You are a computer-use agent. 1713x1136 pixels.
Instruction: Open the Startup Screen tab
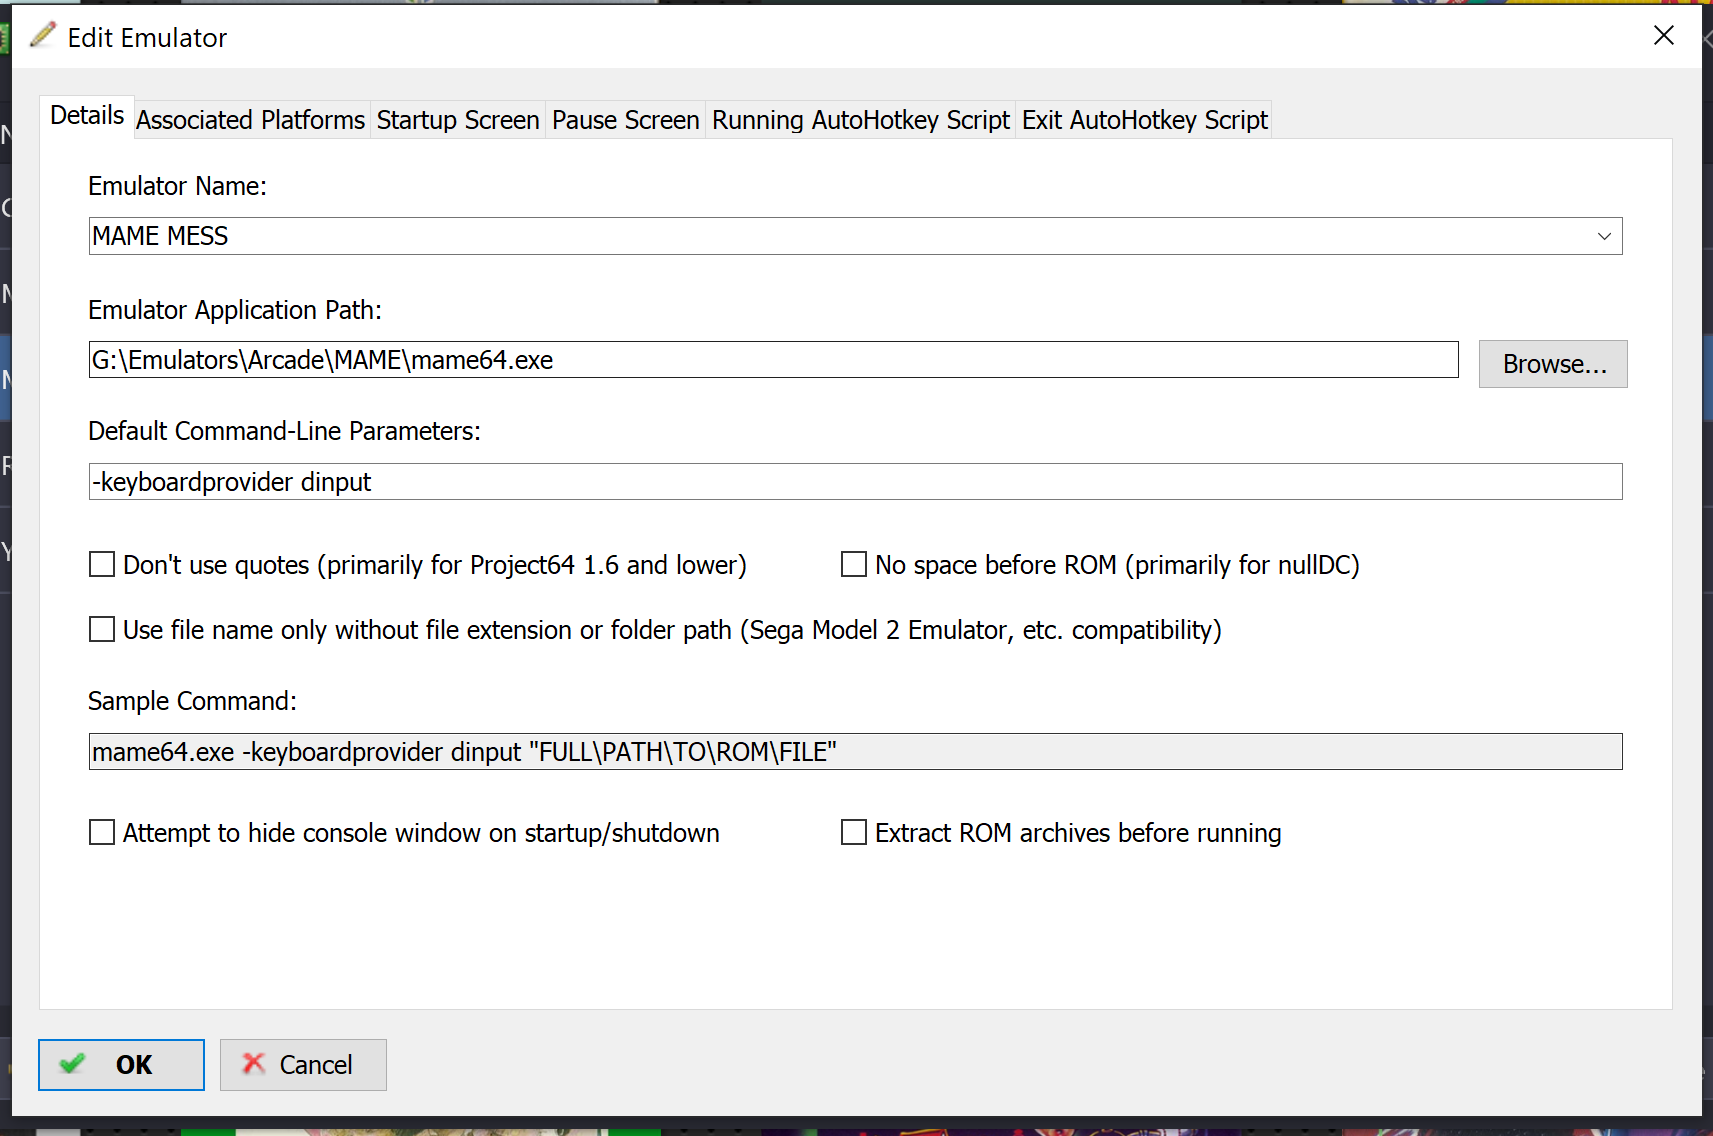click(458, 120)
